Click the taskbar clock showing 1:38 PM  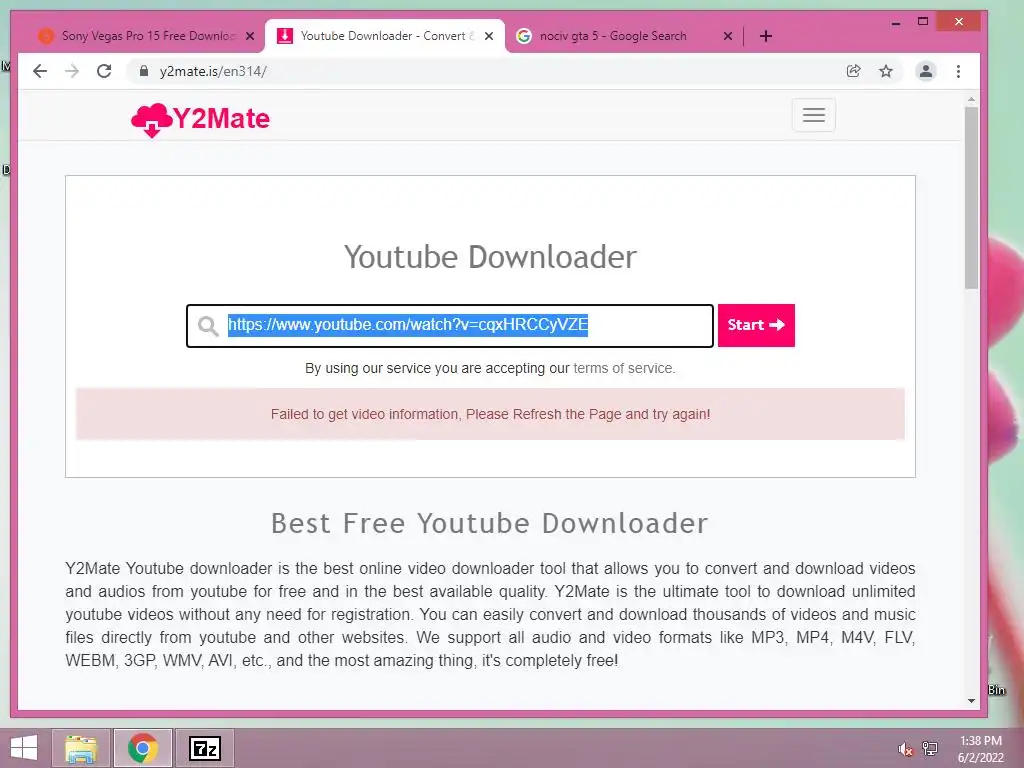[x=980, y=749]
